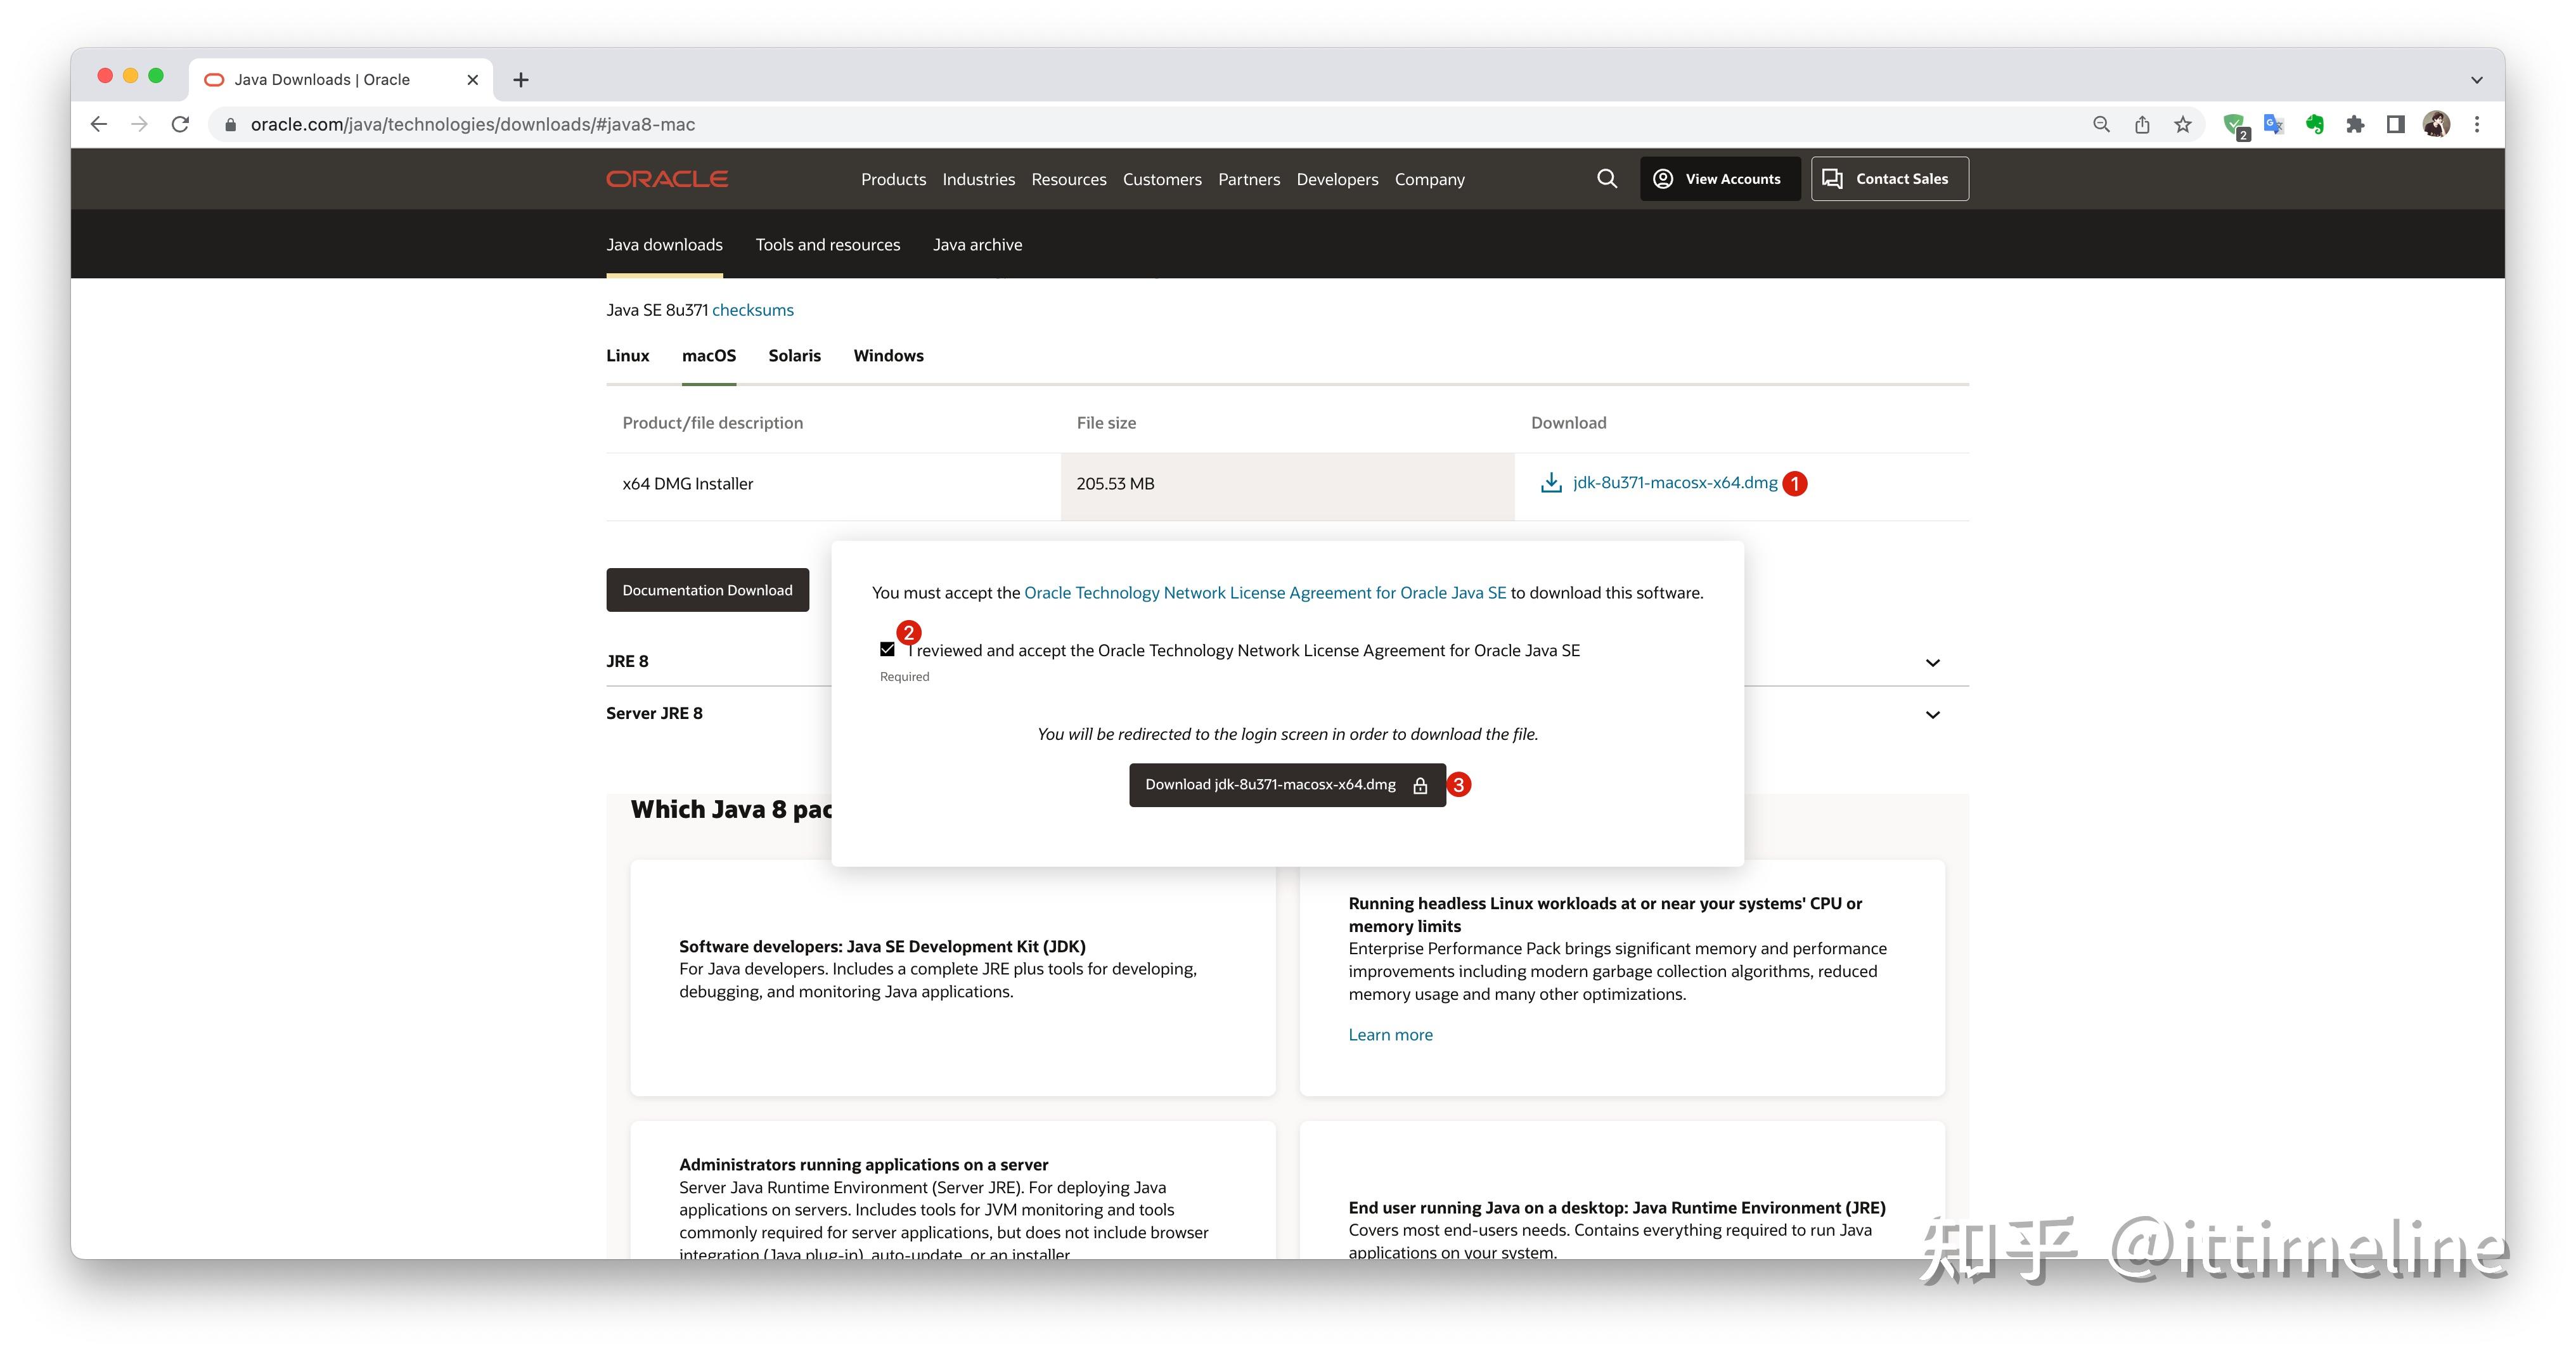
Task: Expand the JRE 8 section chevron
Action: point(1932,663)
